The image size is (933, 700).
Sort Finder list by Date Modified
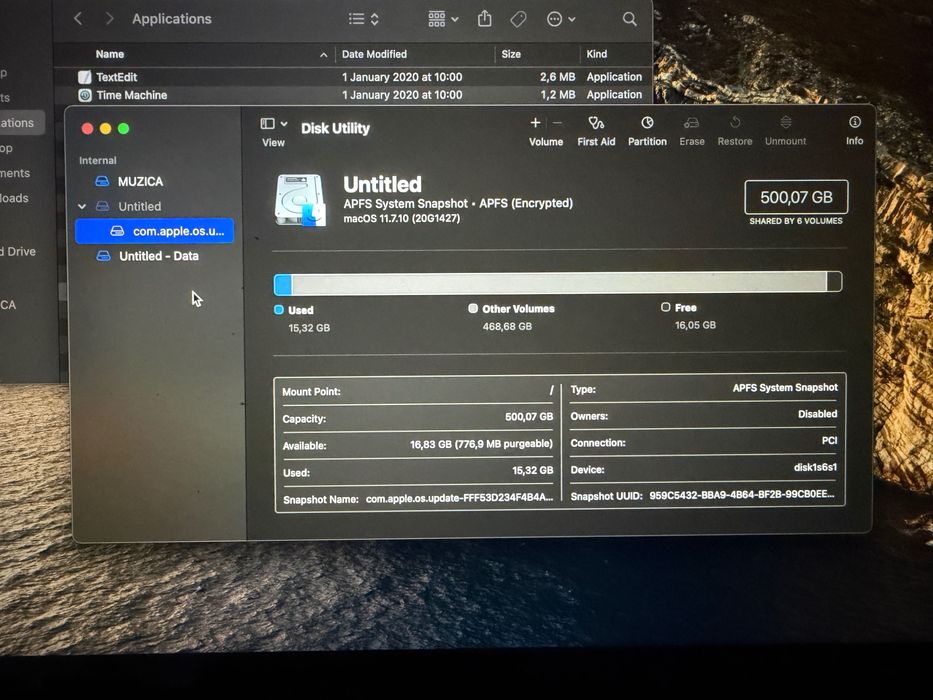click(374, 54)
